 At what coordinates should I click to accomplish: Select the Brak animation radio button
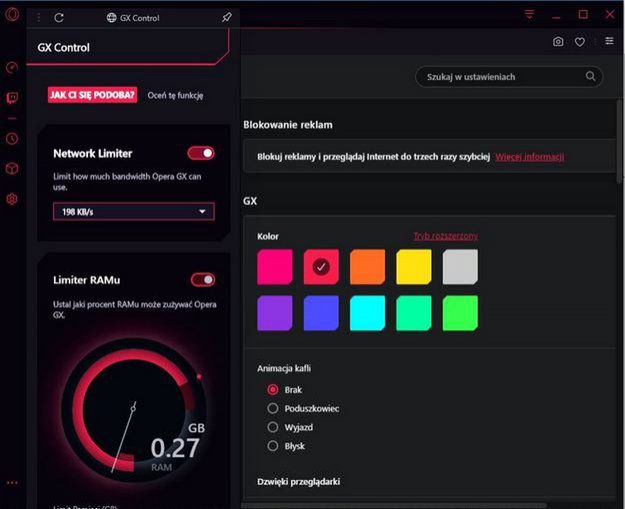point(273,389)
